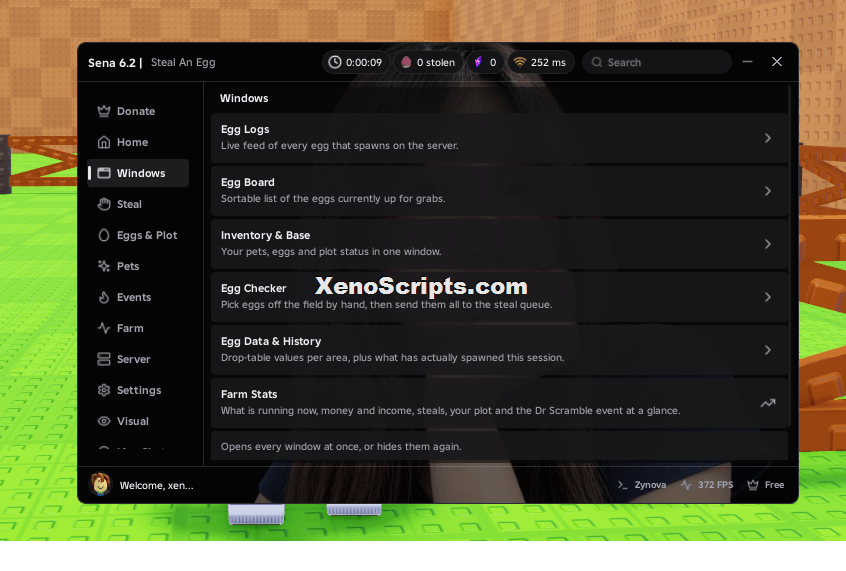Click the Donate crown icon
Screen dimensions: 846x571
(x=104, y=111)
